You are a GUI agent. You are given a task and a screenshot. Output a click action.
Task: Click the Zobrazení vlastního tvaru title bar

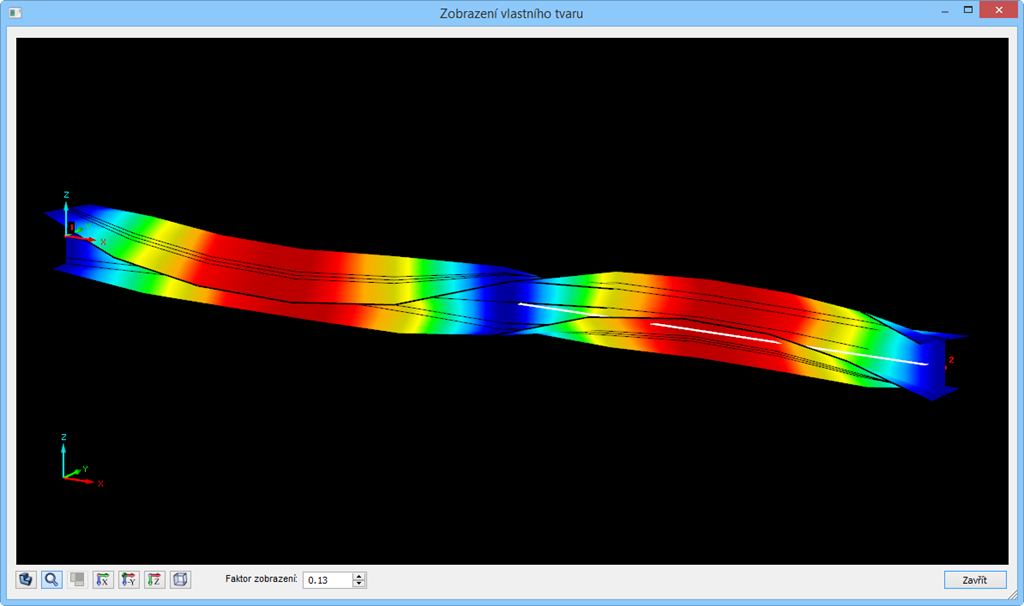[x=512, y=12]
